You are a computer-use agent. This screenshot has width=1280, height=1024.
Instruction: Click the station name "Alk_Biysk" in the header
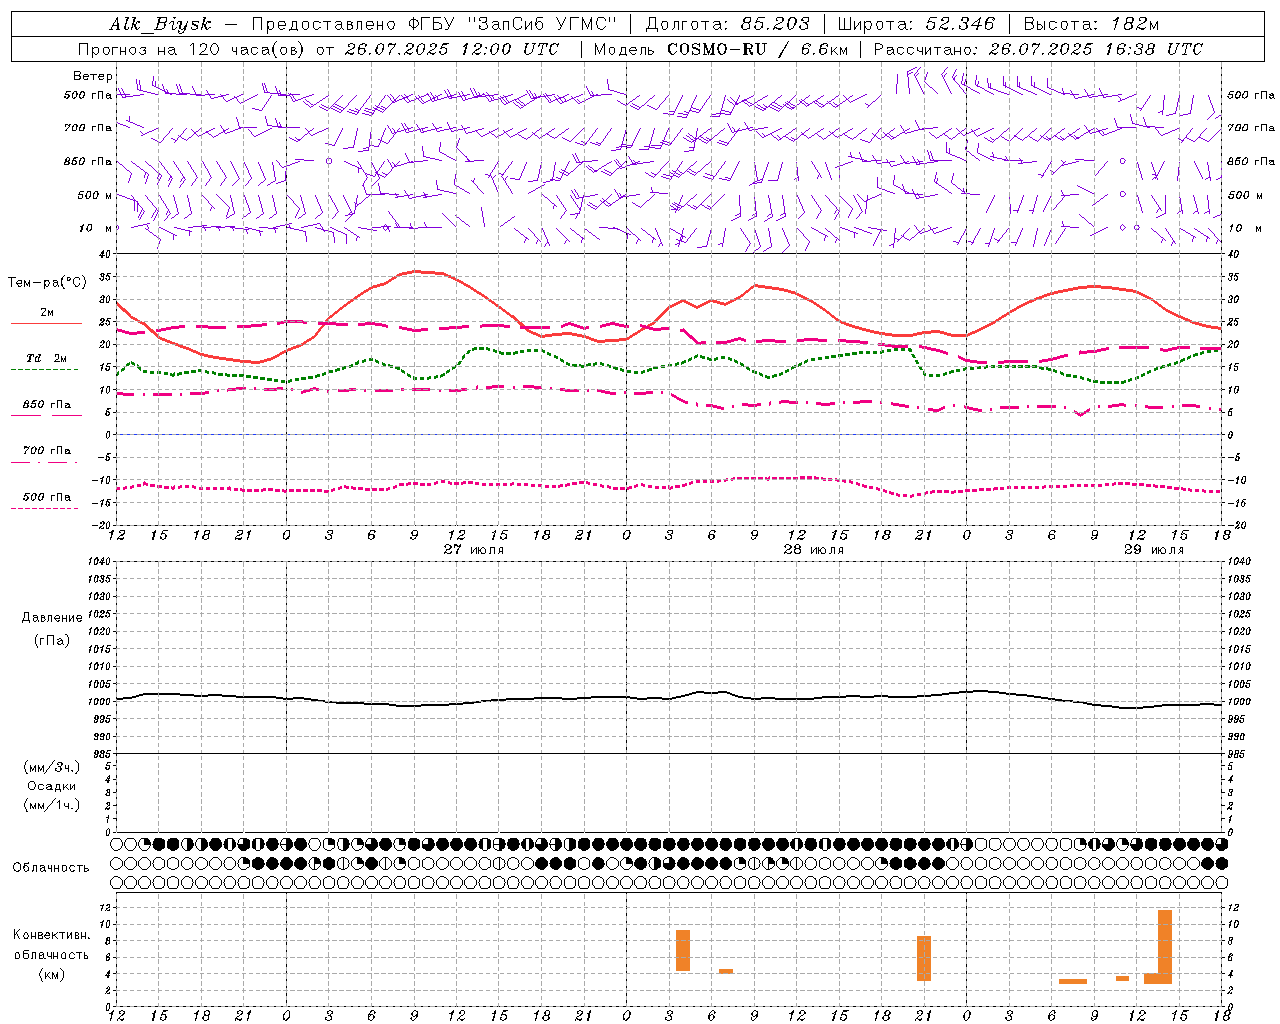tap(161, 24)
